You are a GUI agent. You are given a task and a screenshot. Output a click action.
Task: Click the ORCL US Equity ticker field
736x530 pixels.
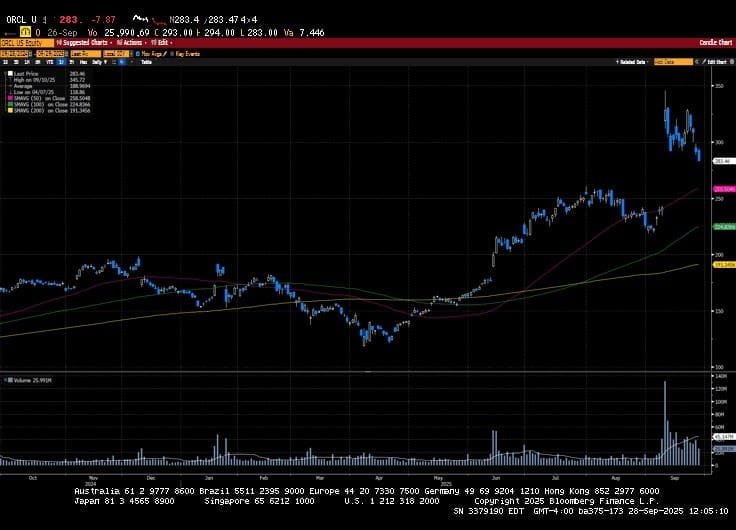25,43
